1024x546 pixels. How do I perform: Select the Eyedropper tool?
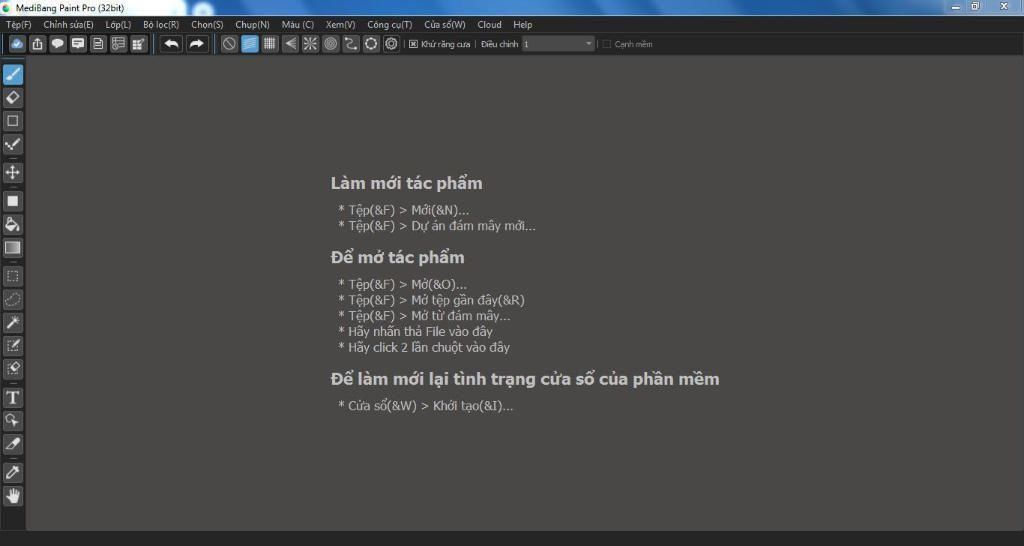click(12, 473)
